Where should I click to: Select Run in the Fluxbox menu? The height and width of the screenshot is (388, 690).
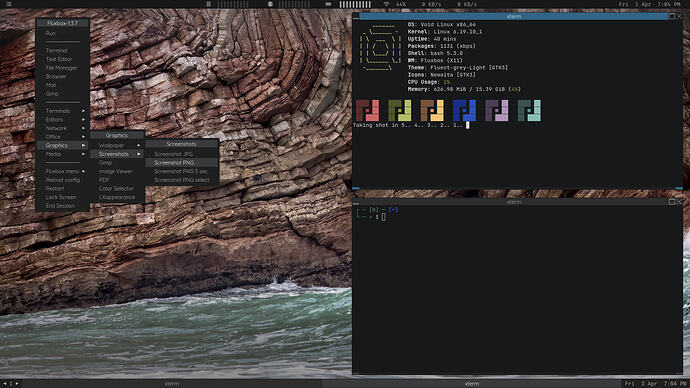tap(62, 33)
